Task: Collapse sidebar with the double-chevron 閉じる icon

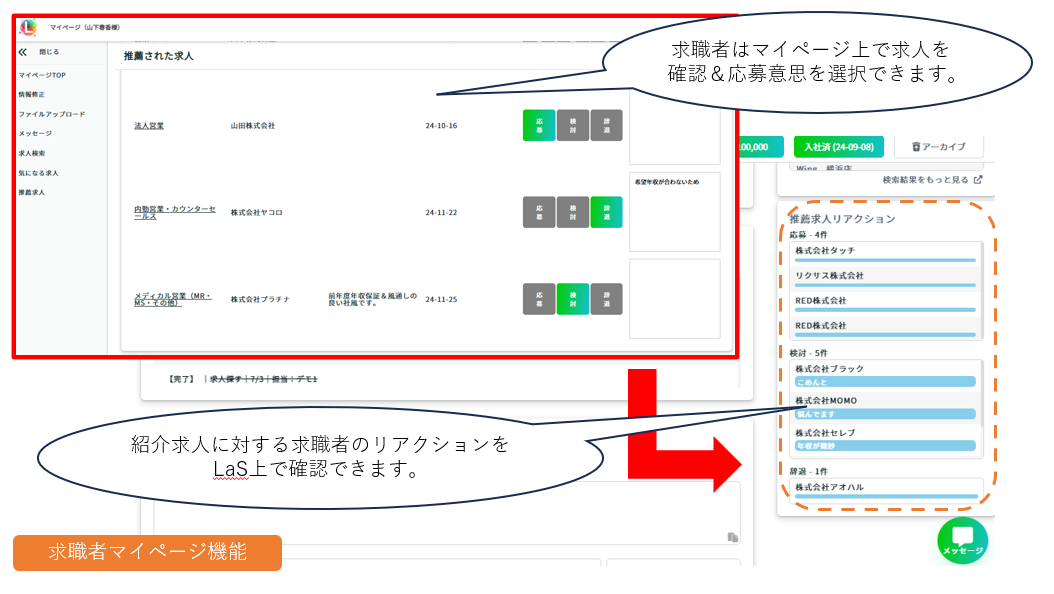Action: [x=23, y=51]
